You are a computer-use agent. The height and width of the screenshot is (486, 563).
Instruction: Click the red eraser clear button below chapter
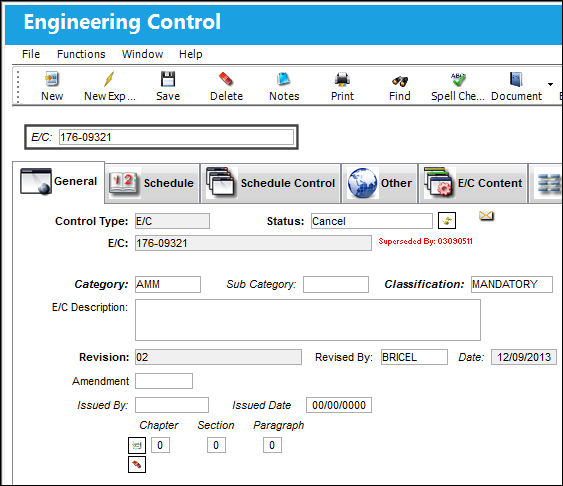[x=137, y=464]
